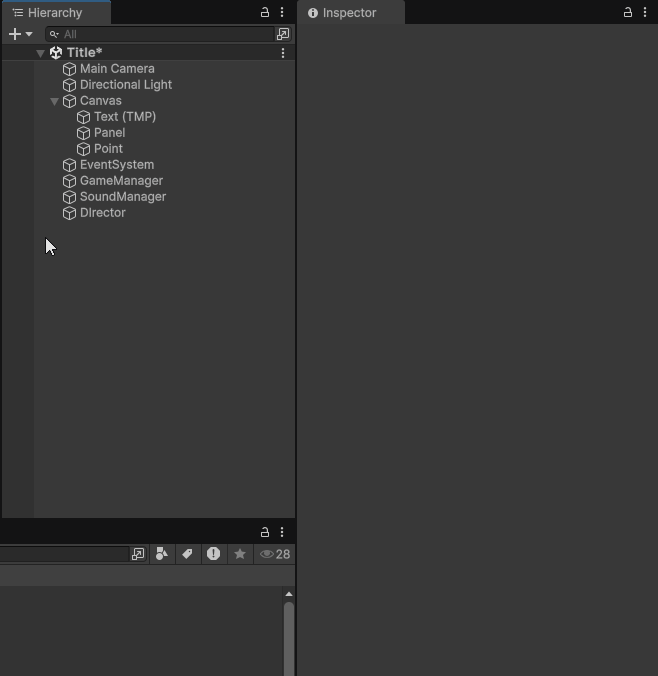Switch to the Hierarchy tab
Image resolution: width=658 pixels, height=676 pixels.
tap(55, 13)
